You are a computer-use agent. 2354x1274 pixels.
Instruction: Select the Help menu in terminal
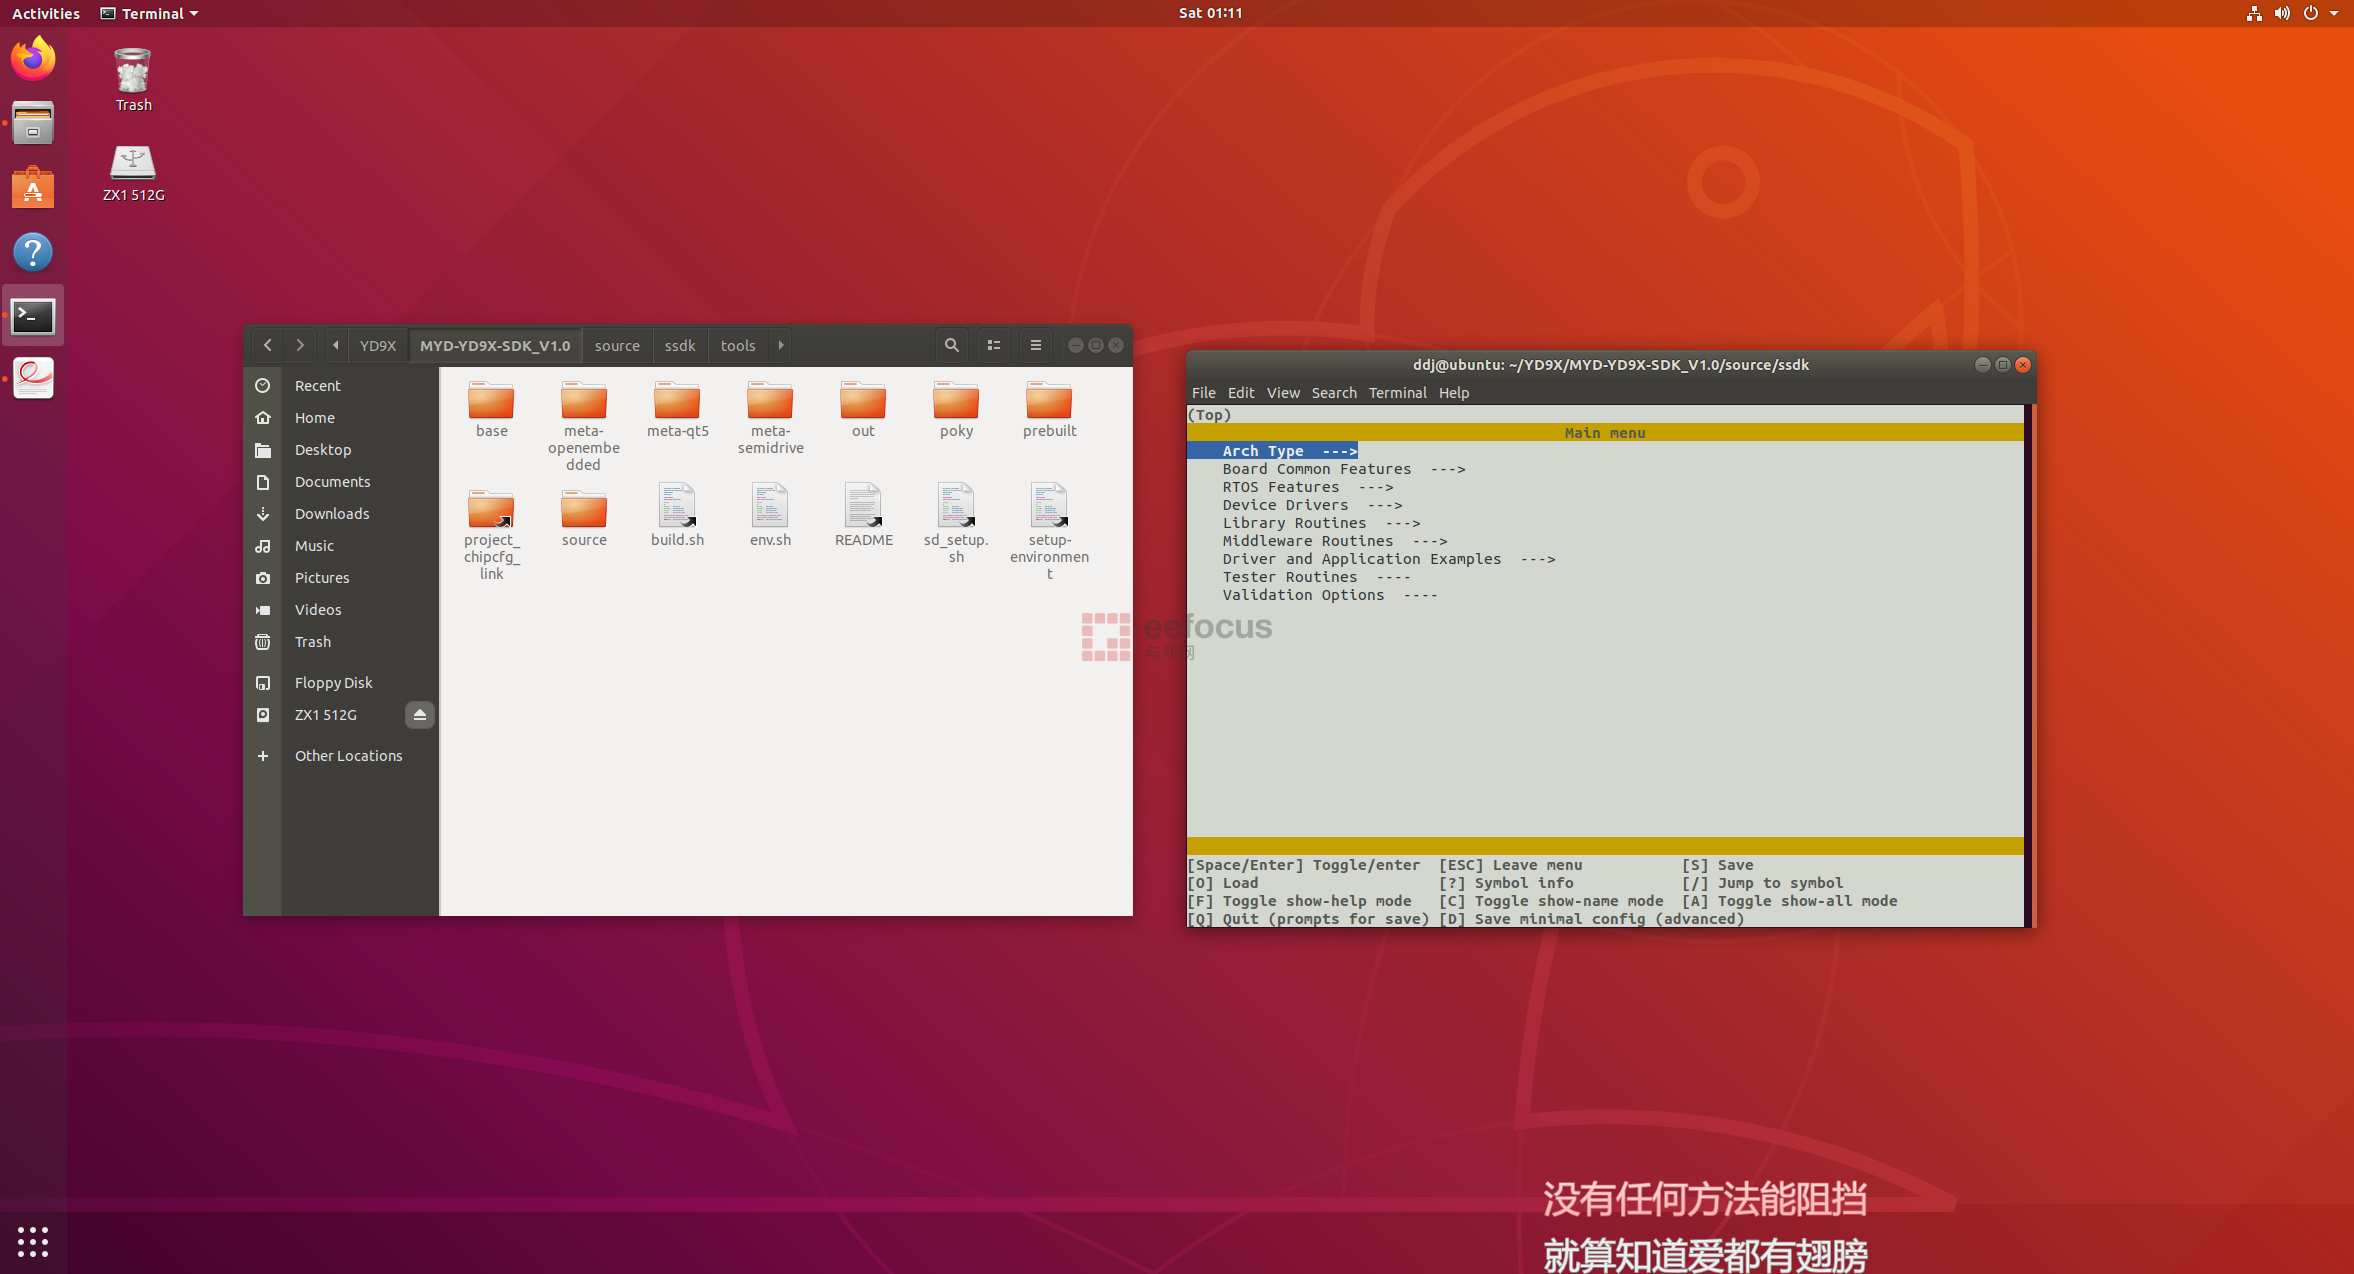(x=1451, y=392)
